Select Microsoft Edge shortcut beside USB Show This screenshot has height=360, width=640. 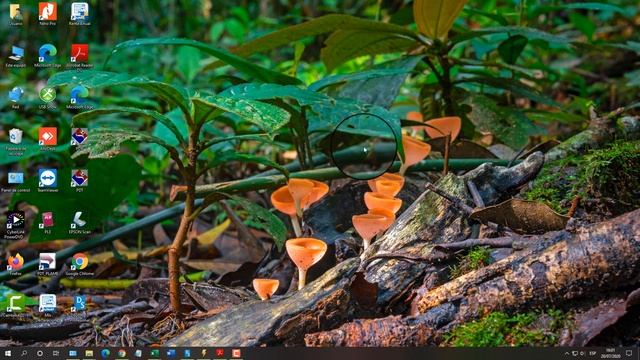coord(80,98)
